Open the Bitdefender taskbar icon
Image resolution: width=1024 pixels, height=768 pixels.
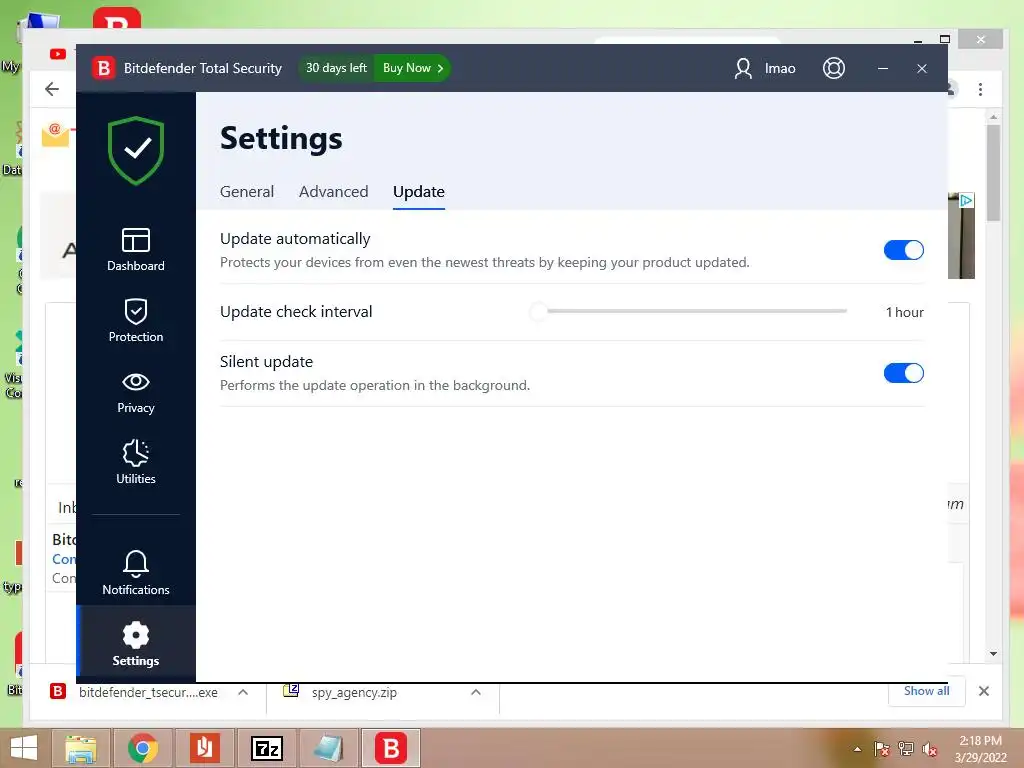[x=391, y=748]
